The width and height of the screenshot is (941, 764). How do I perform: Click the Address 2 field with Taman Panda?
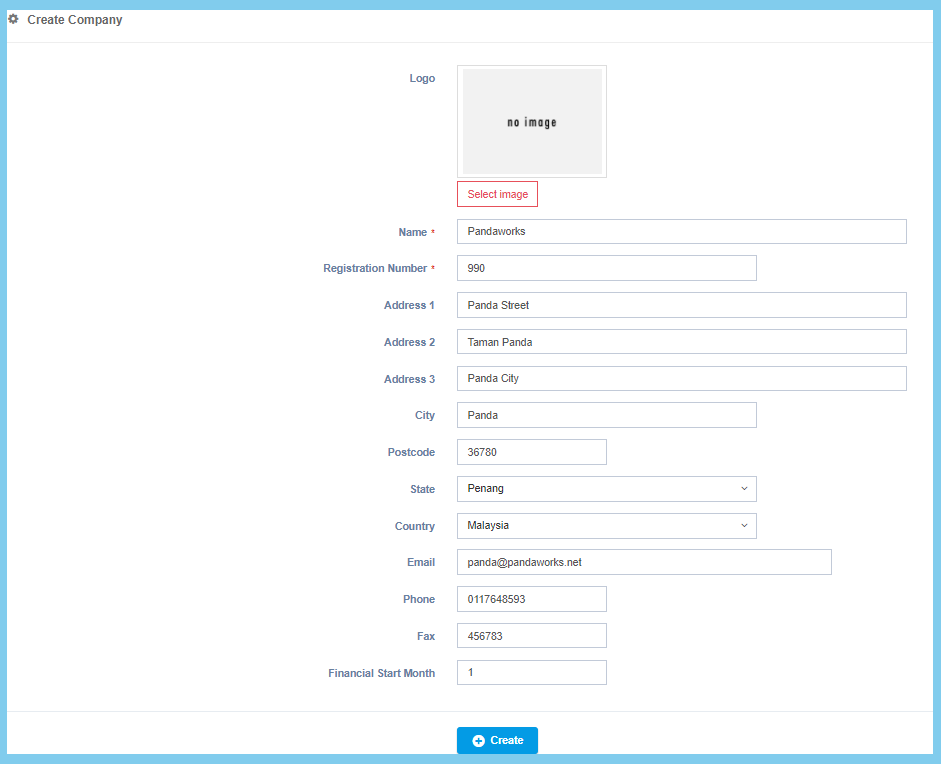(681, 342)
